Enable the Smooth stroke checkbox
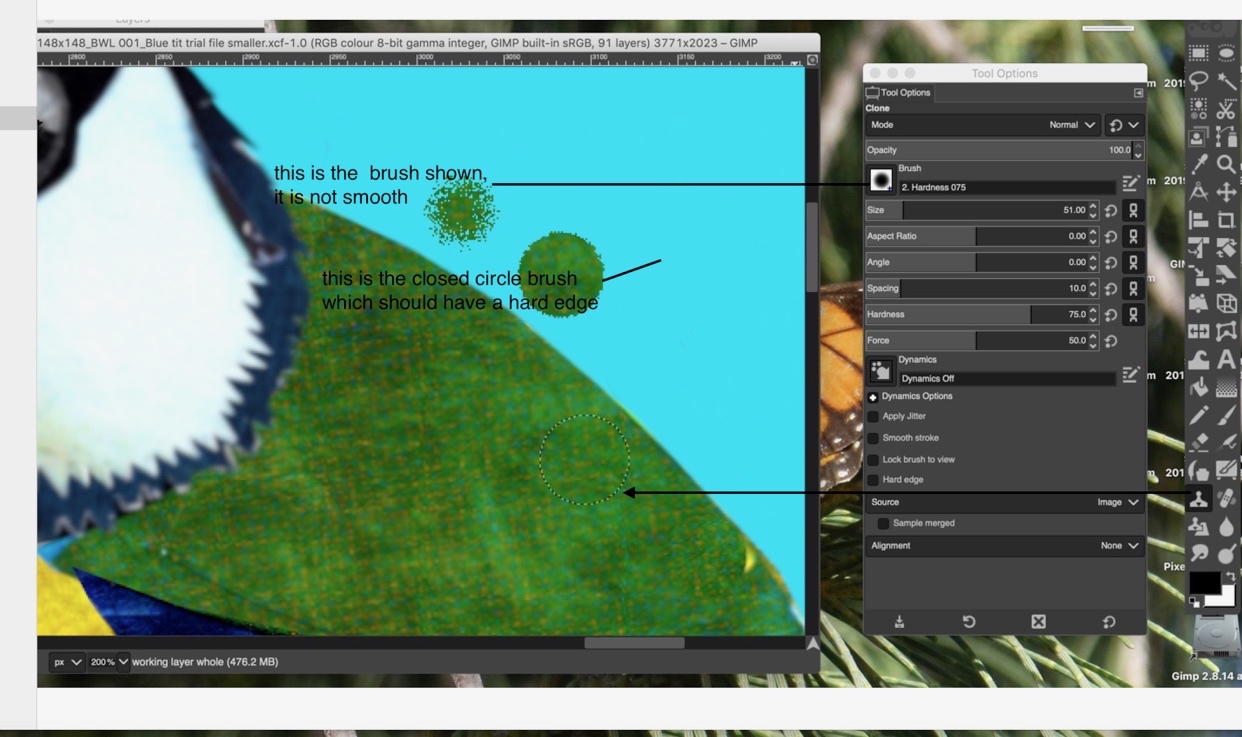Screen dimensions: 1242x737 (873, 438)
